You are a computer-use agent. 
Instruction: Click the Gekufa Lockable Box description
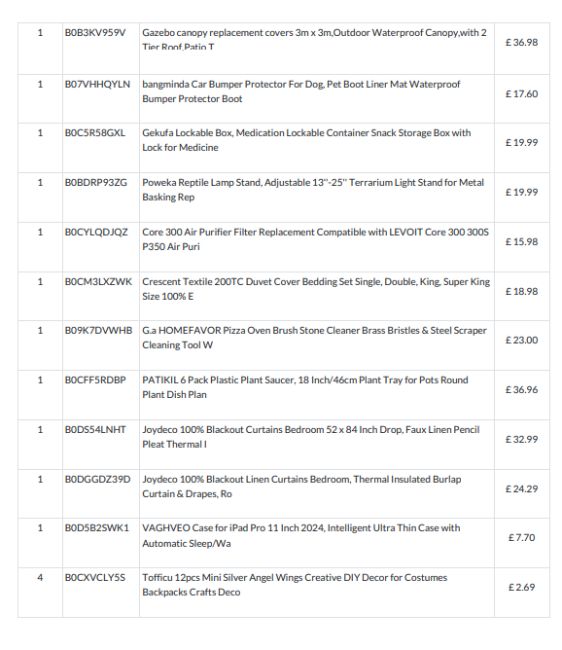(306, 140)
